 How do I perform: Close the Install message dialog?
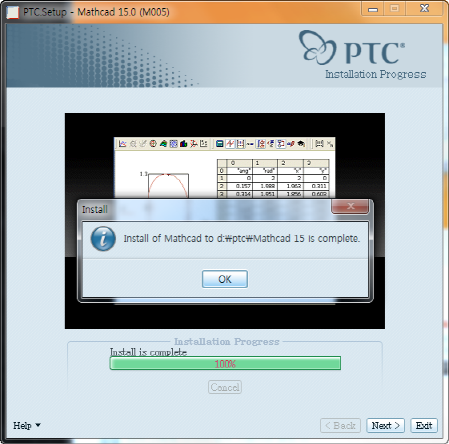click(x=350, y=206)
